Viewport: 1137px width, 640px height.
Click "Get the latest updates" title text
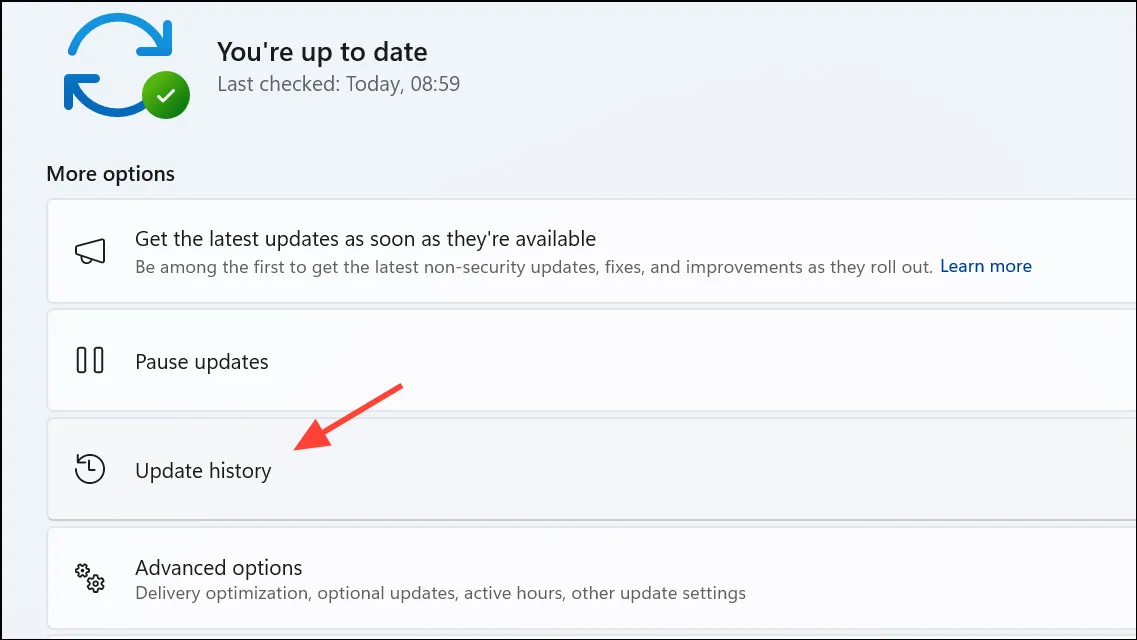(x=365, y=238)
